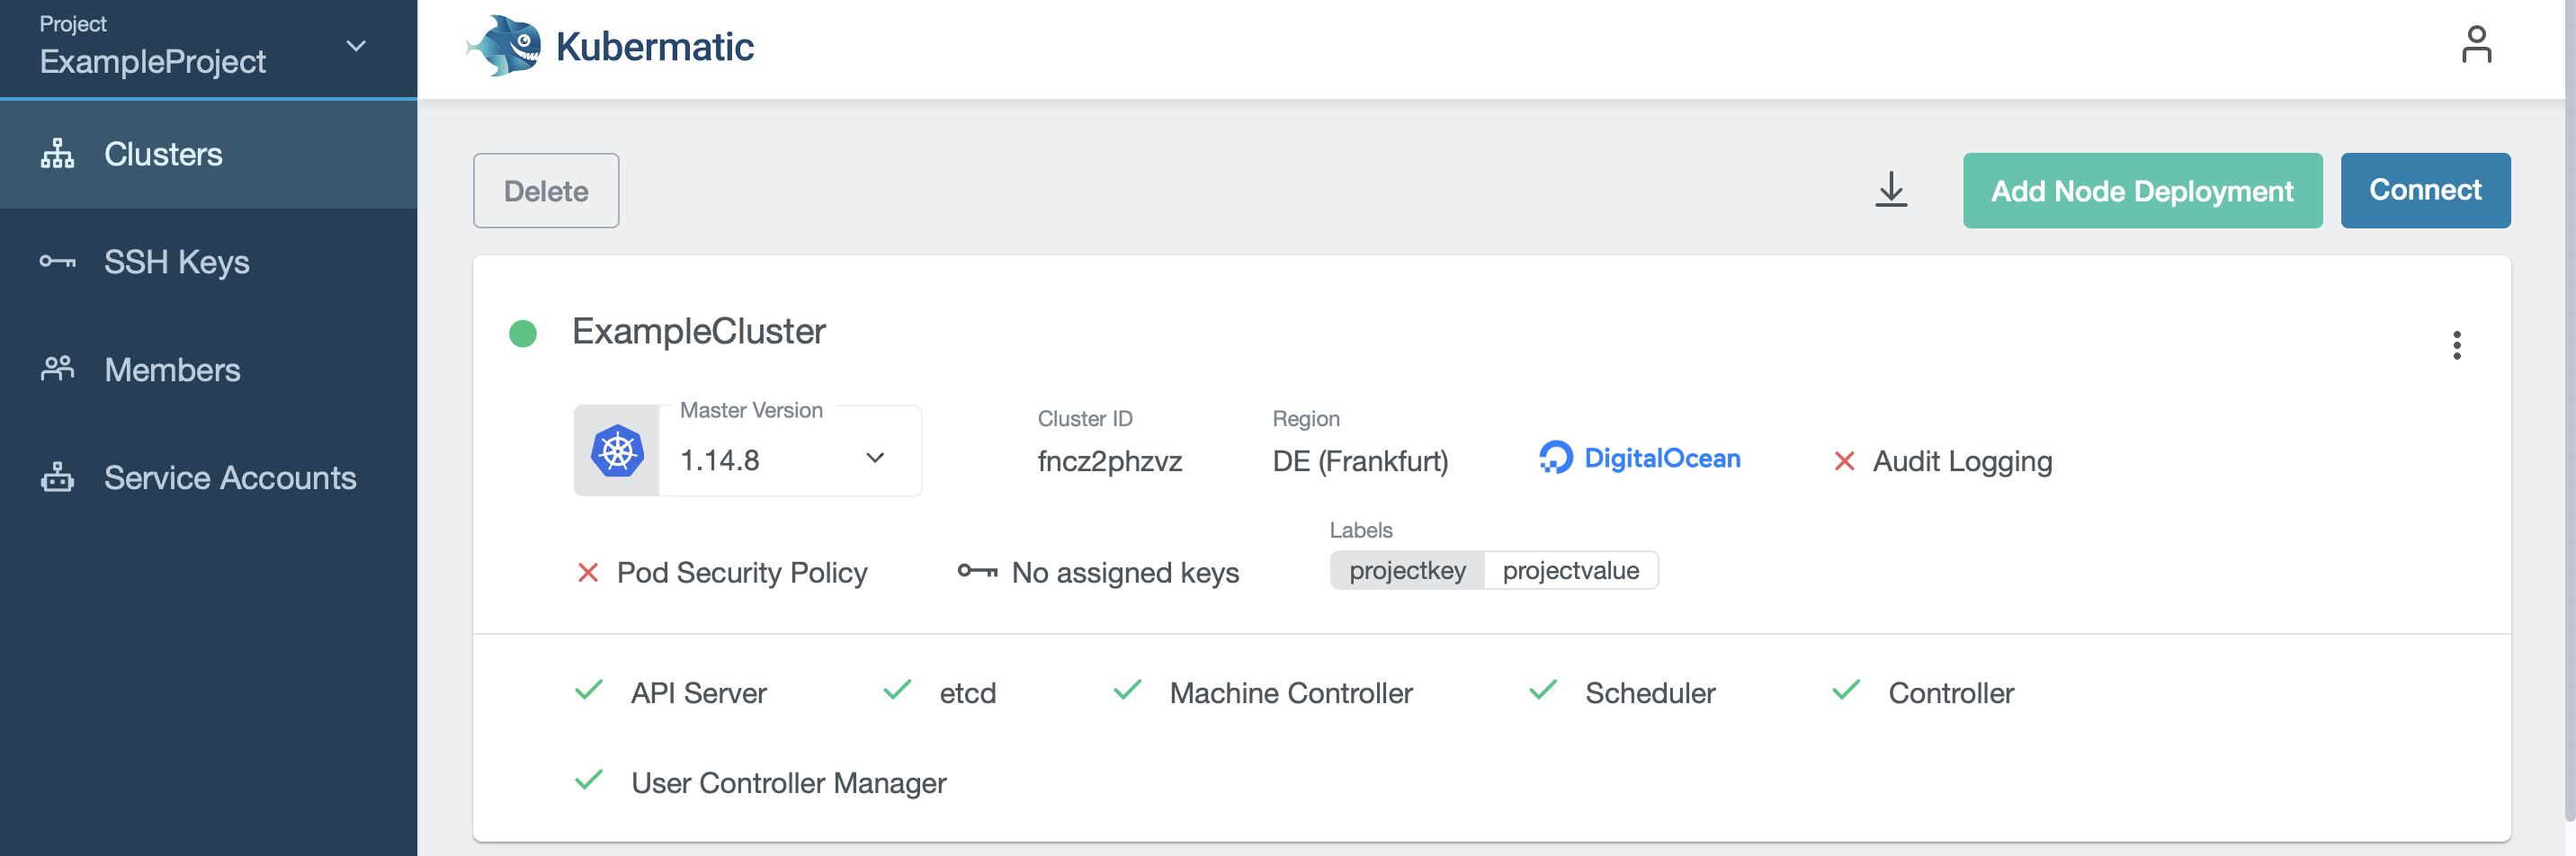
Task: Click the Controller status text
Action: [1951, 693]
